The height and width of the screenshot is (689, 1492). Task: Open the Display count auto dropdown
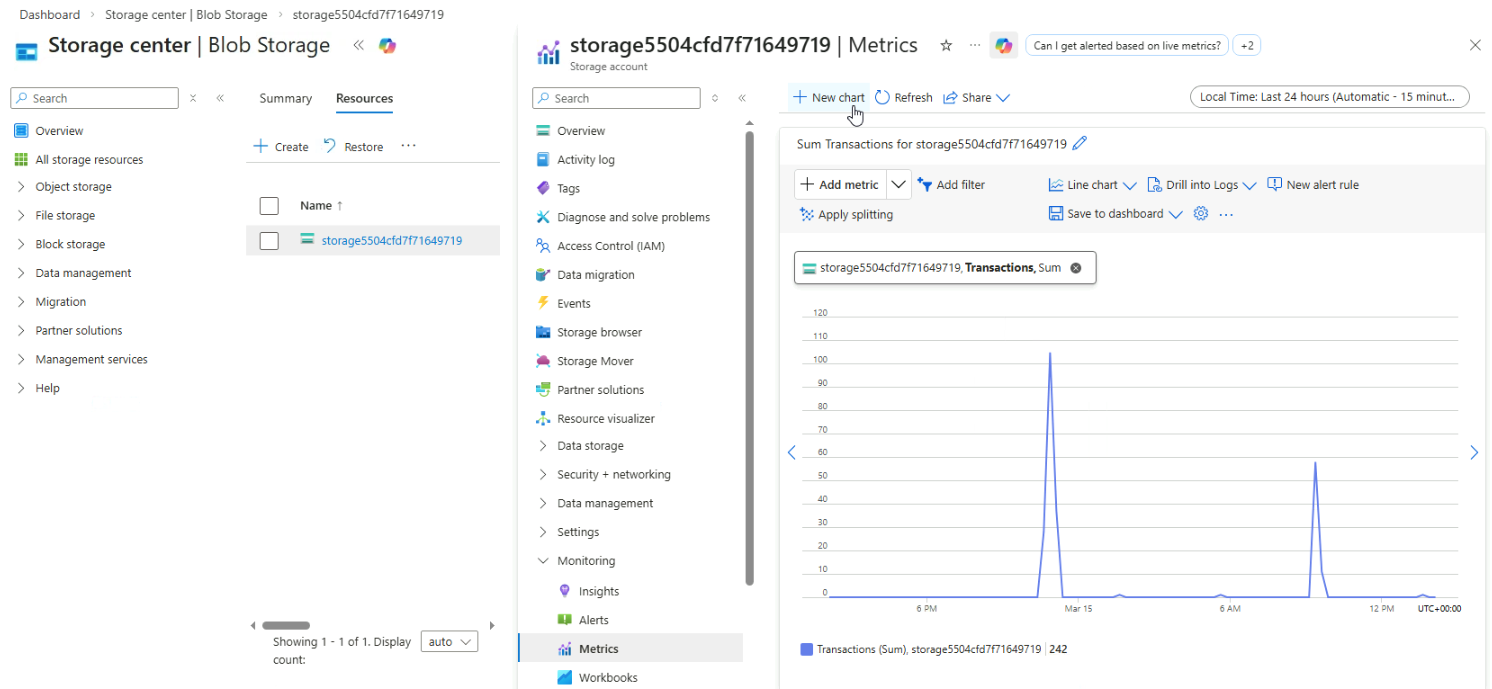pos(449,642)
